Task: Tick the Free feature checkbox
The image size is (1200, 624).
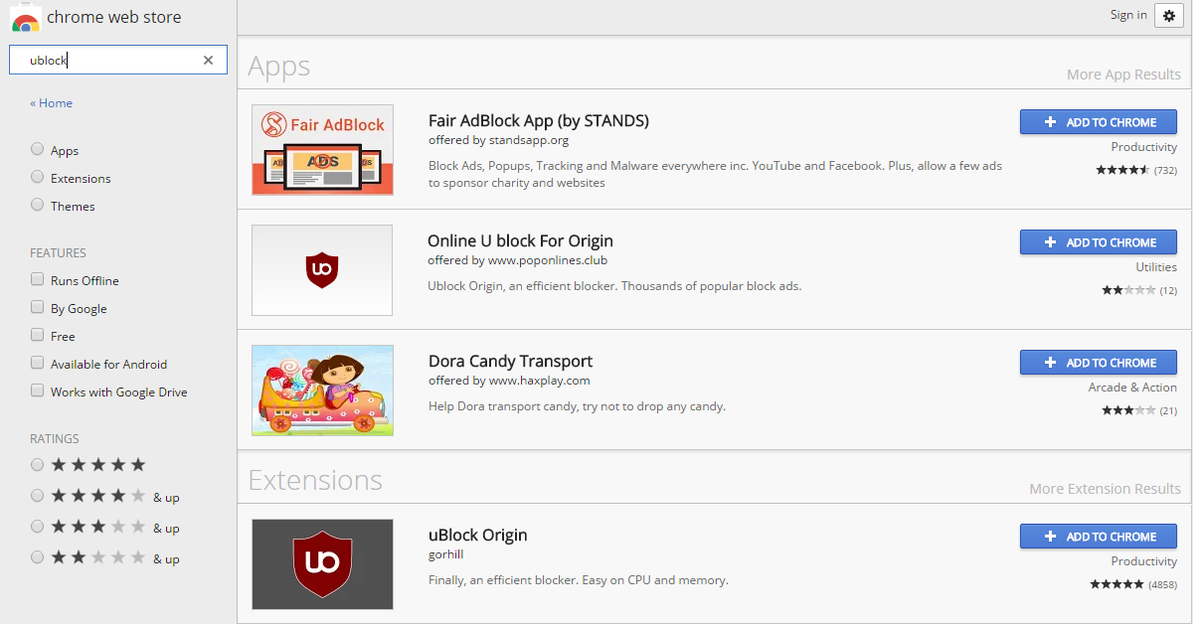Action: (x=37, y=336)
